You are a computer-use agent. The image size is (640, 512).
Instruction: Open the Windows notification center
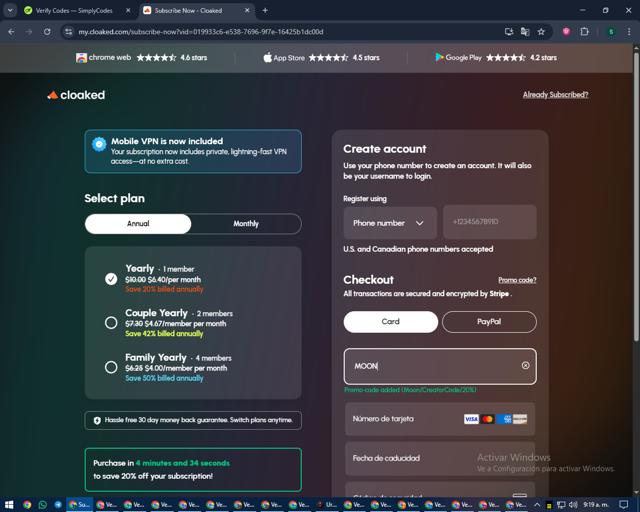coord(624,505)
